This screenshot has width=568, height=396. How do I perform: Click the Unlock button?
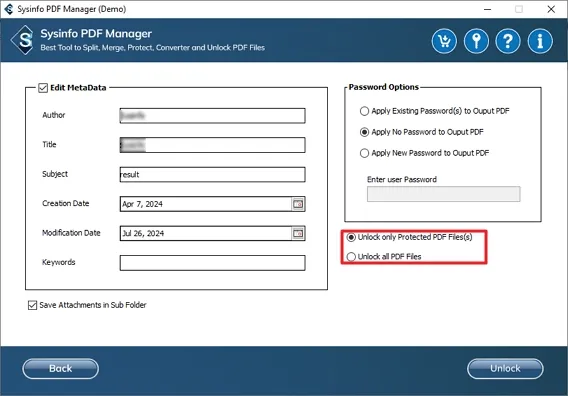(505, 369)
